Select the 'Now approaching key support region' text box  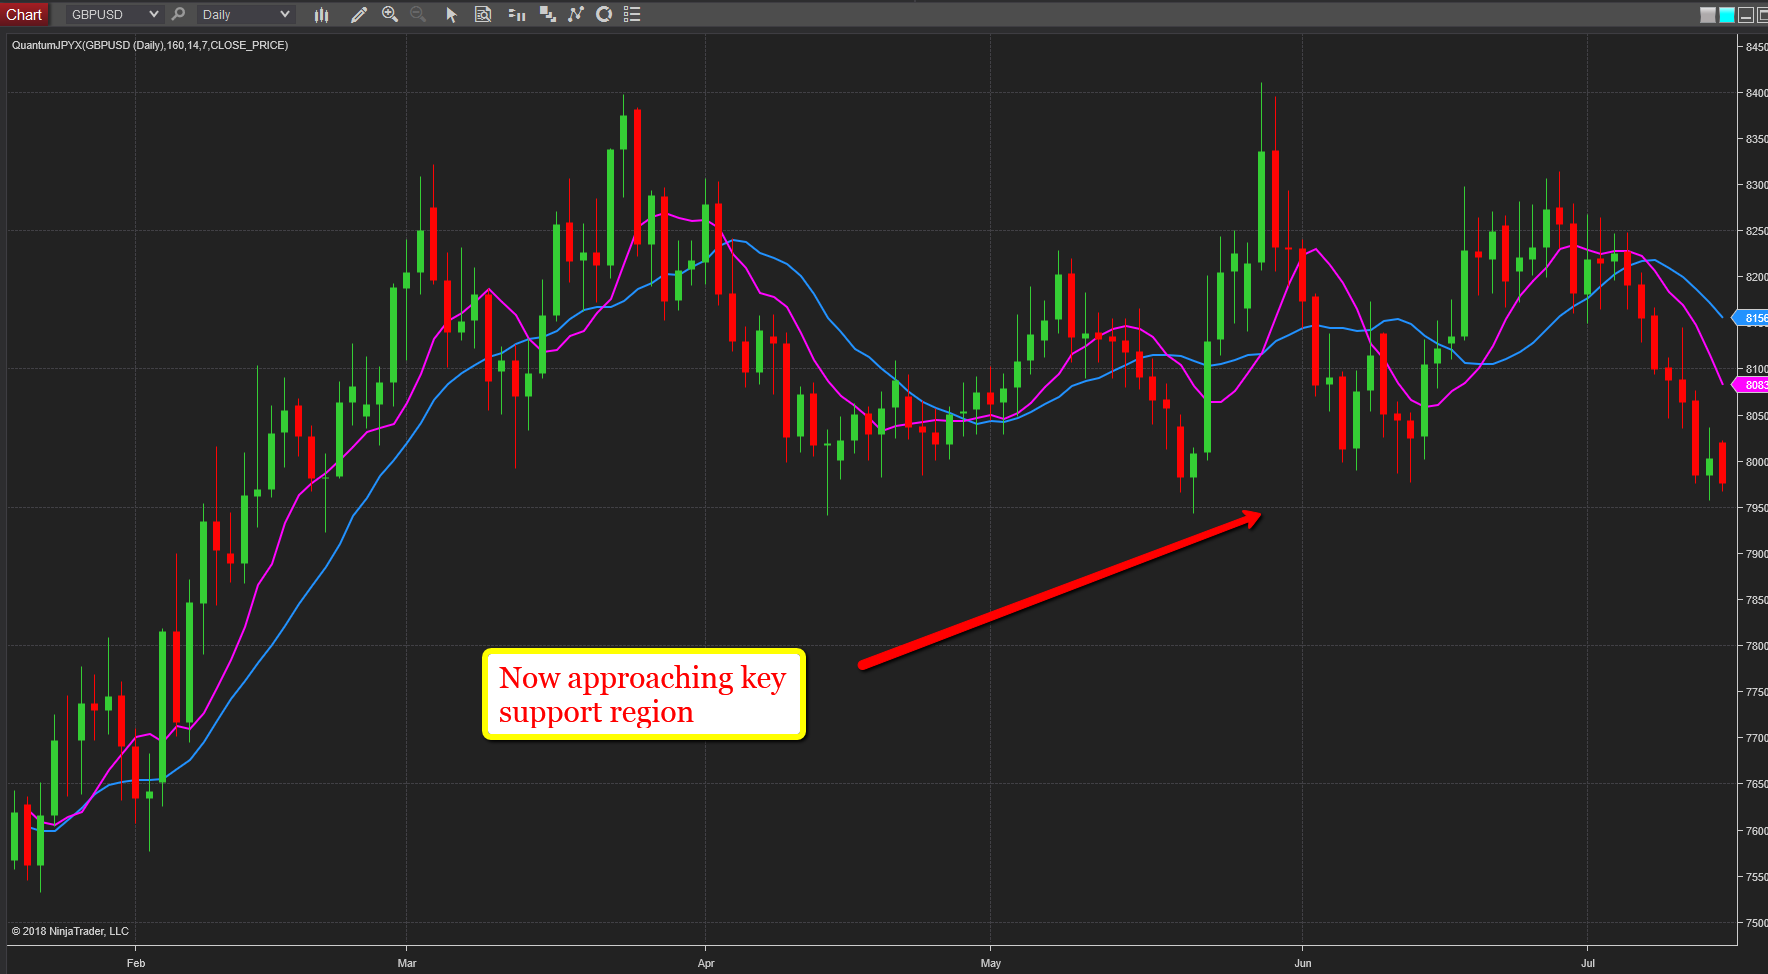click(643, 694)
